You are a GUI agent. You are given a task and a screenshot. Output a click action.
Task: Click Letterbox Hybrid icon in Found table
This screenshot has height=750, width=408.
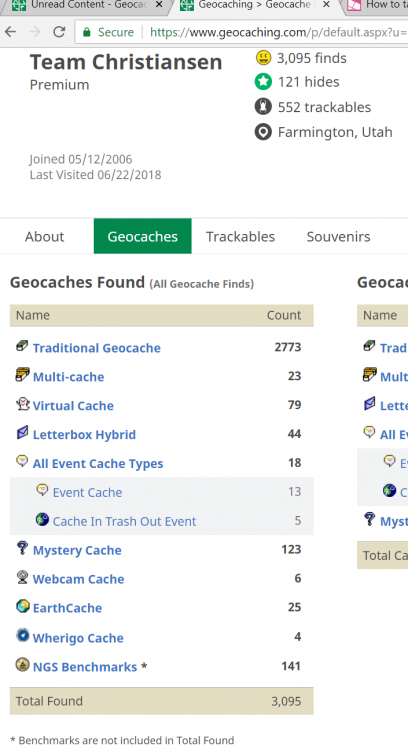pyautogui.click(x=22, y=432)
